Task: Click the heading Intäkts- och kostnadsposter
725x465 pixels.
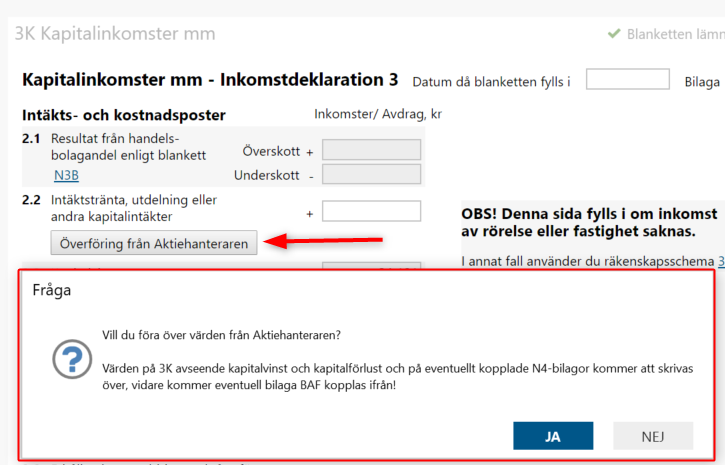Action: point(124,115)
